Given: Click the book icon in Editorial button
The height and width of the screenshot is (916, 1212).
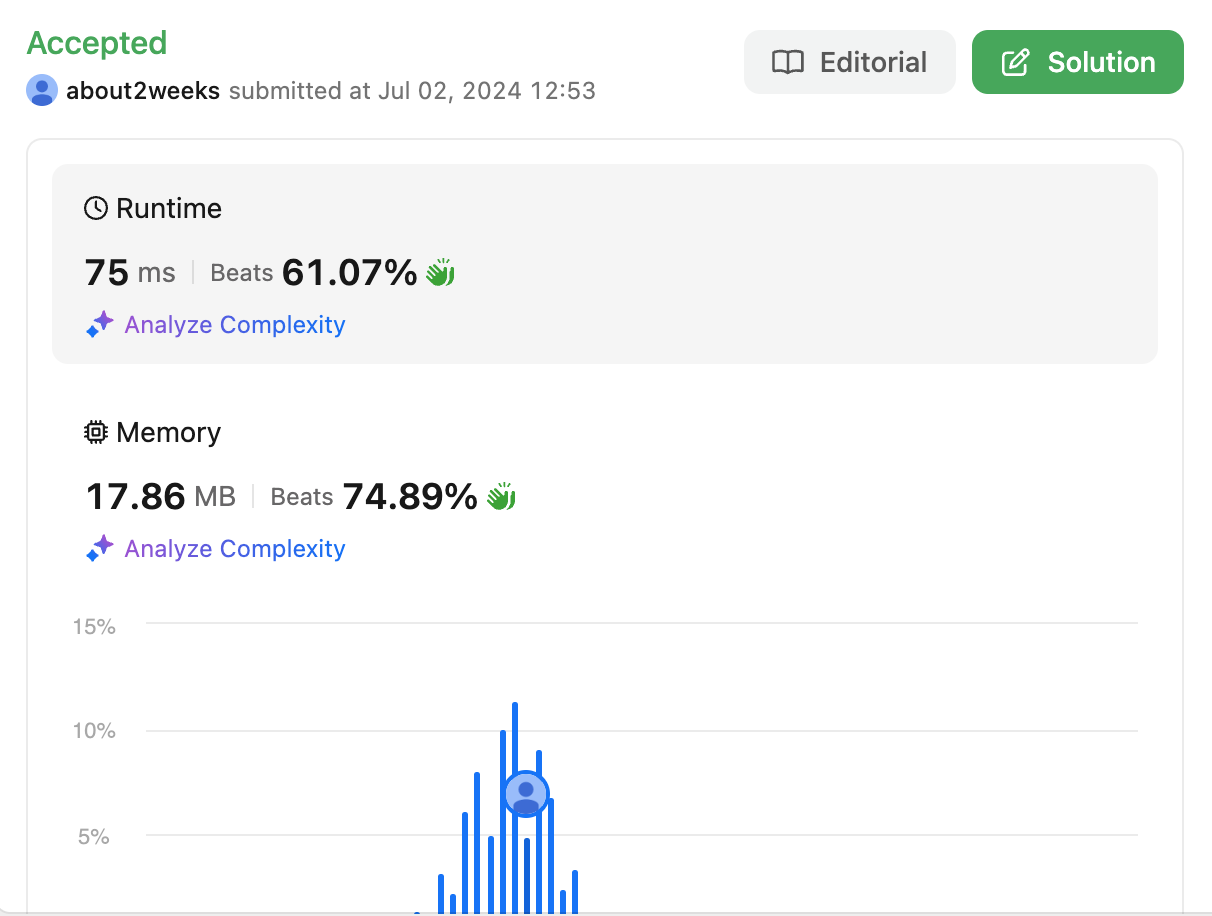Looking at the screenshot, I should click(x=788, y=62).
